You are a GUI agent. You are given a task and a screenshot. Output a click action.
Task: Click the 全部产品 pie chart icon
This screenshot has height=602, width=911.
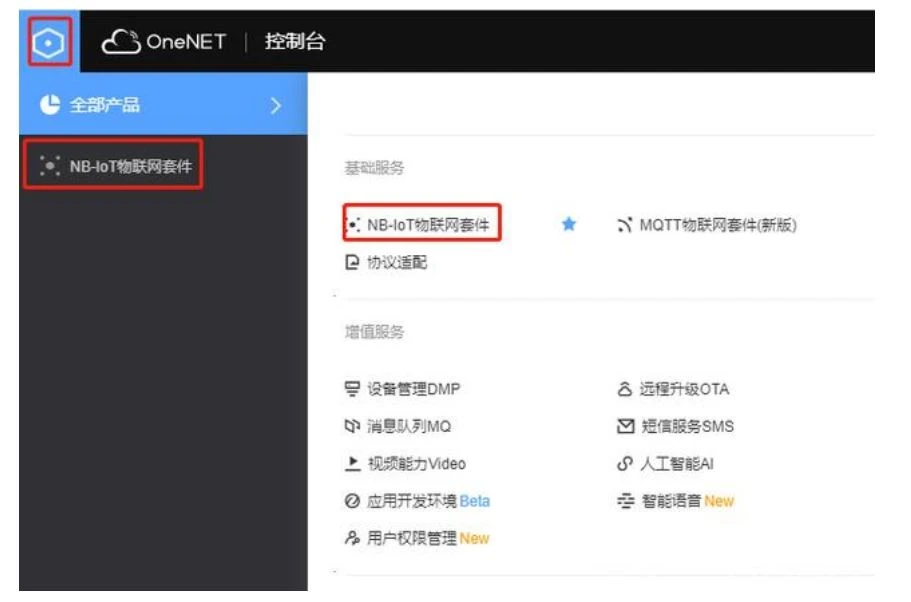(50, 105)
